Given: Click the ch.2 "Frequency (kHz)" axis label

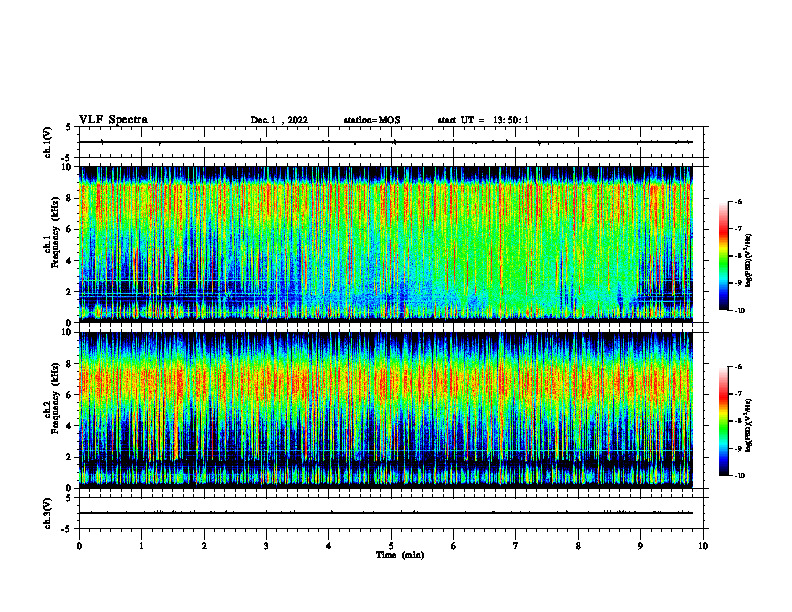Looking at the screenshot, I should coord(55,398).
